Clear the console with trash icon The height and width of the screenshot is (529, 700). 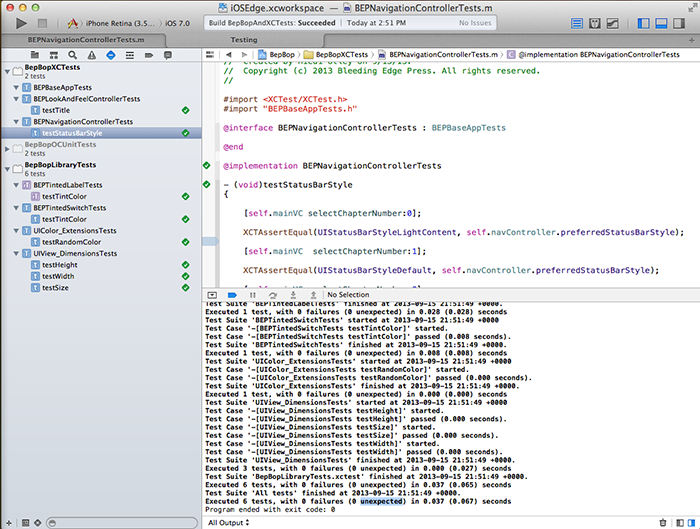click(663, 523)
